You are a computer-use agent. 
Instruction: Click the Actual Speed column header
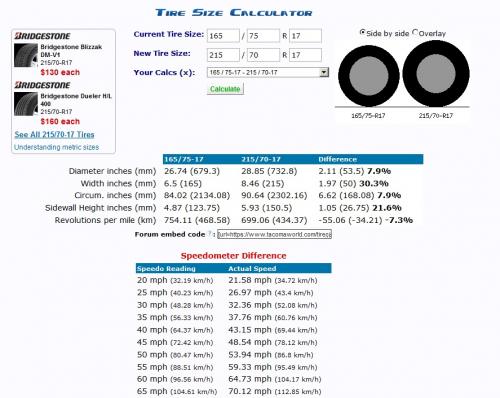coord(252,269)
